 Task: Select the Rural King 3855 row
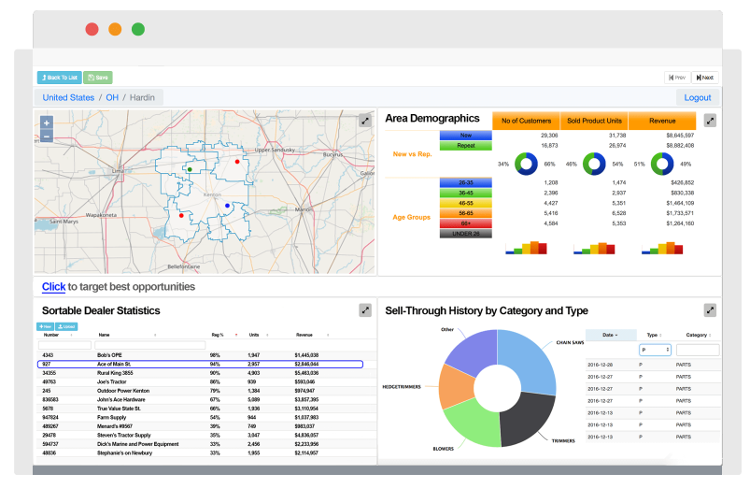pos(206,373)
